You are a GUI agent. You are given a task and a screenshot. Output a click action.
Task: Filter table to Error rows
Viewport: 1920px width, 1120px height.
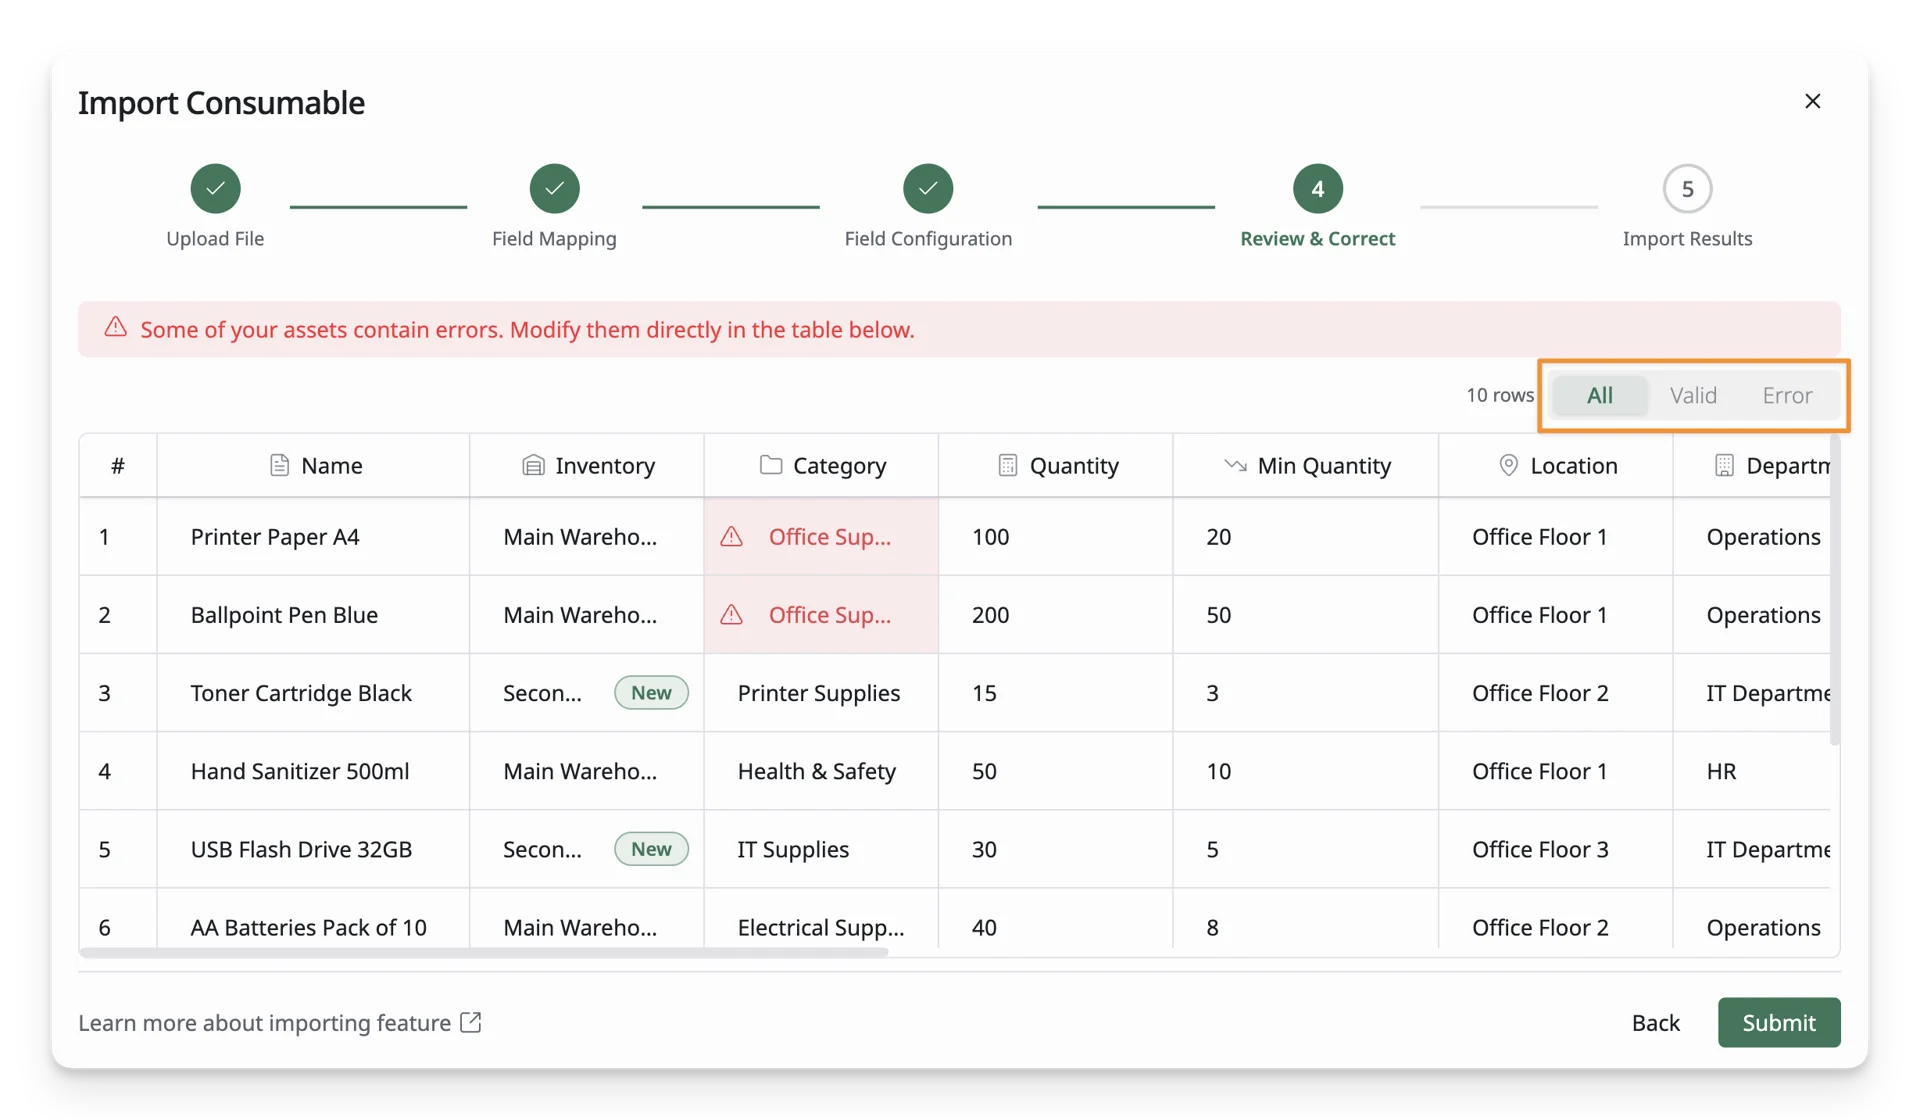(1787, 395)
